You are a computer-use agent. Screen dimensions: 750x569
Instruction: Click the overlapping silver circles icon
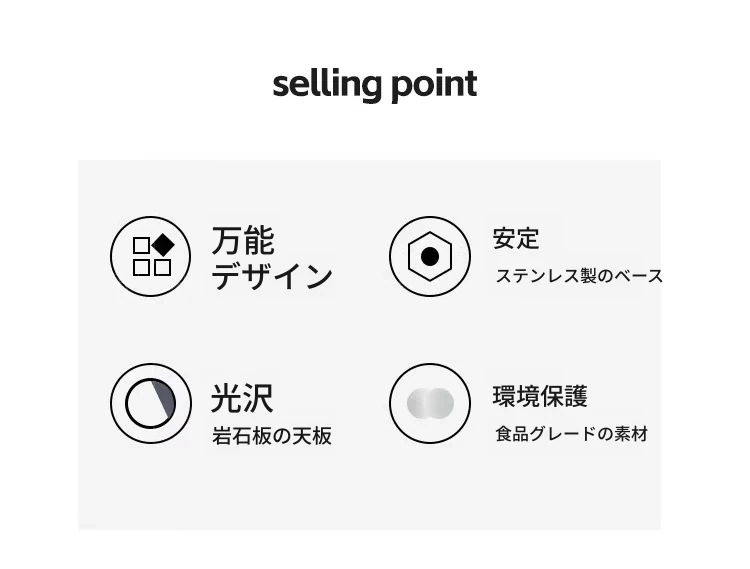tap(430, 404)
